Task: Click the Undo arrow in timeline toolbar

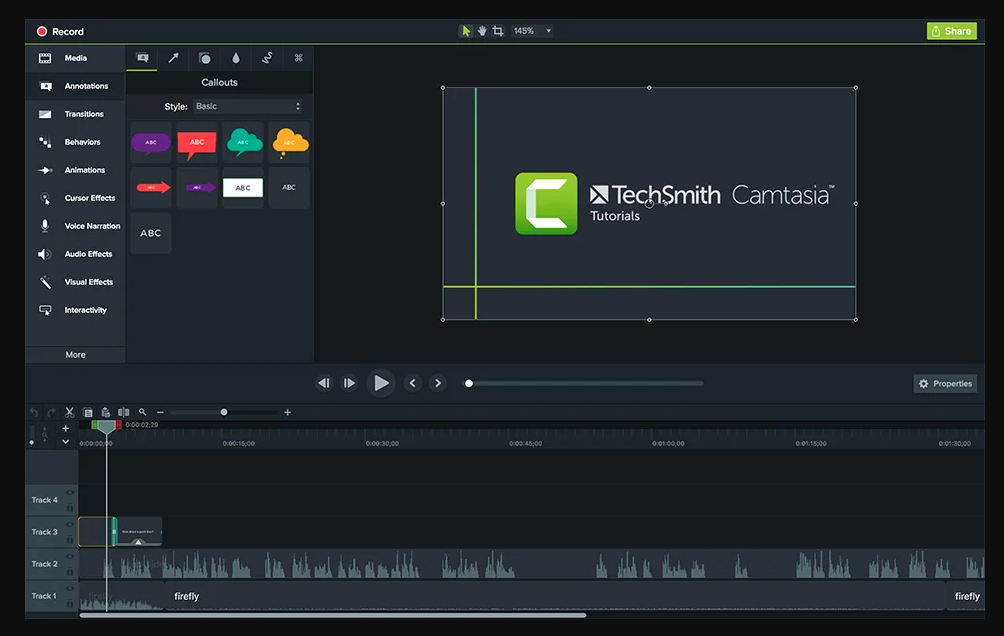Action: point(34,412)
